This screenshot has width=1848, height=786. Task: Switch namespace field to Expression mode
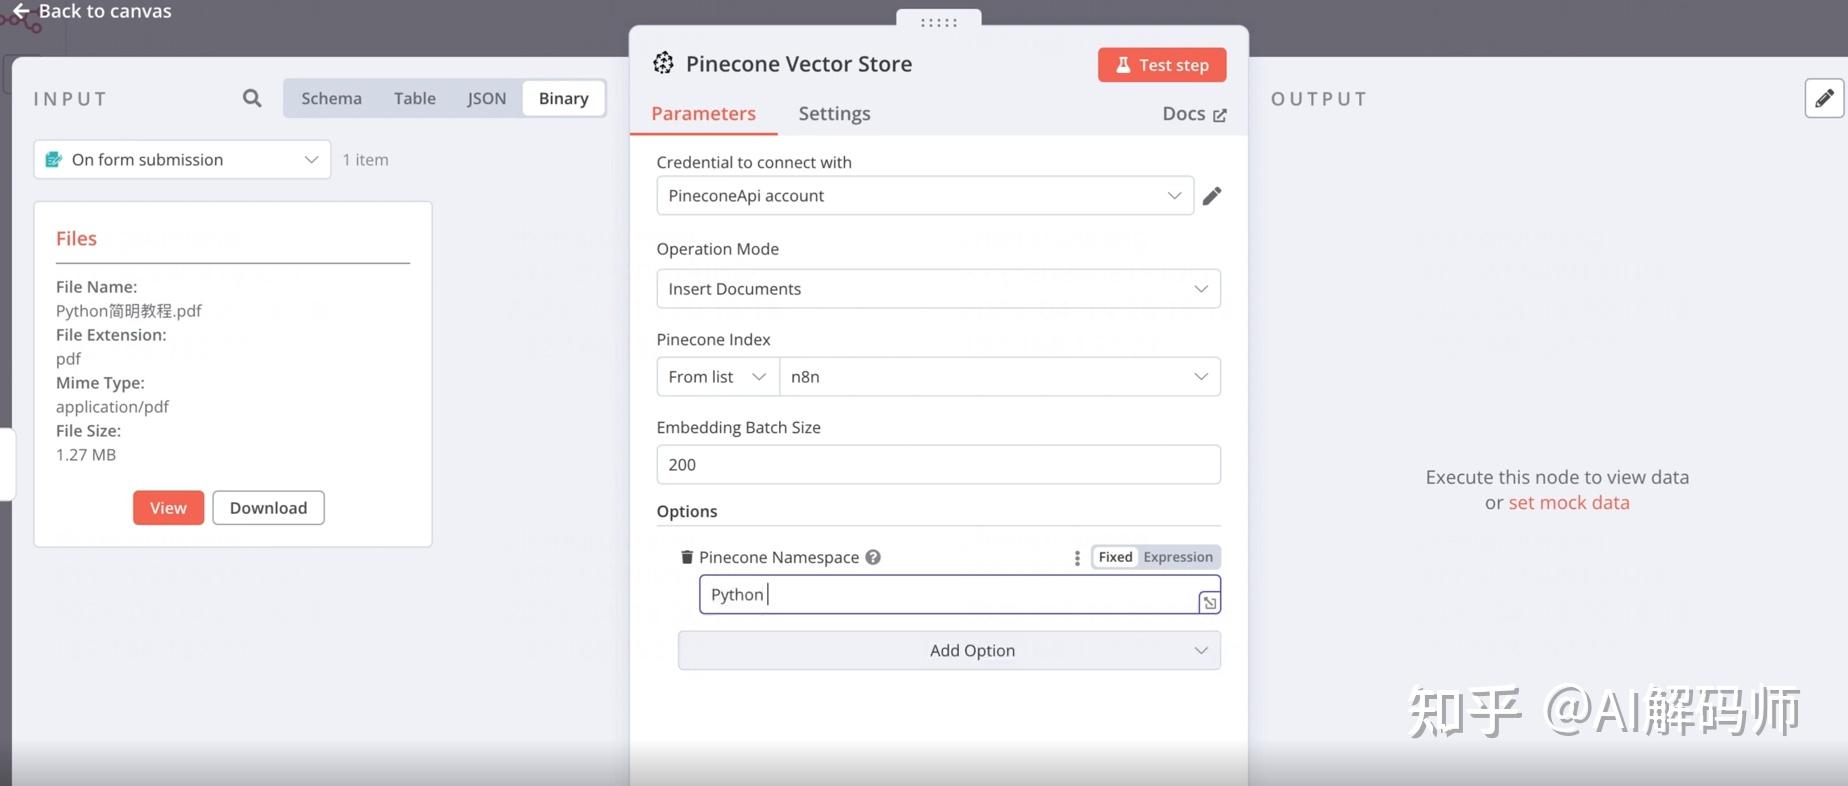tap(1178, 557)
